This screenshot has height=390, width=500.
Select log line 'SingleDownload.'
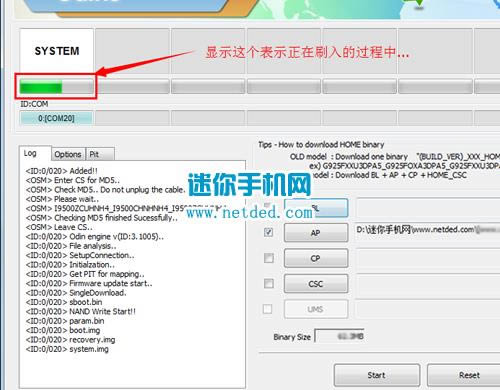(76, 293)
